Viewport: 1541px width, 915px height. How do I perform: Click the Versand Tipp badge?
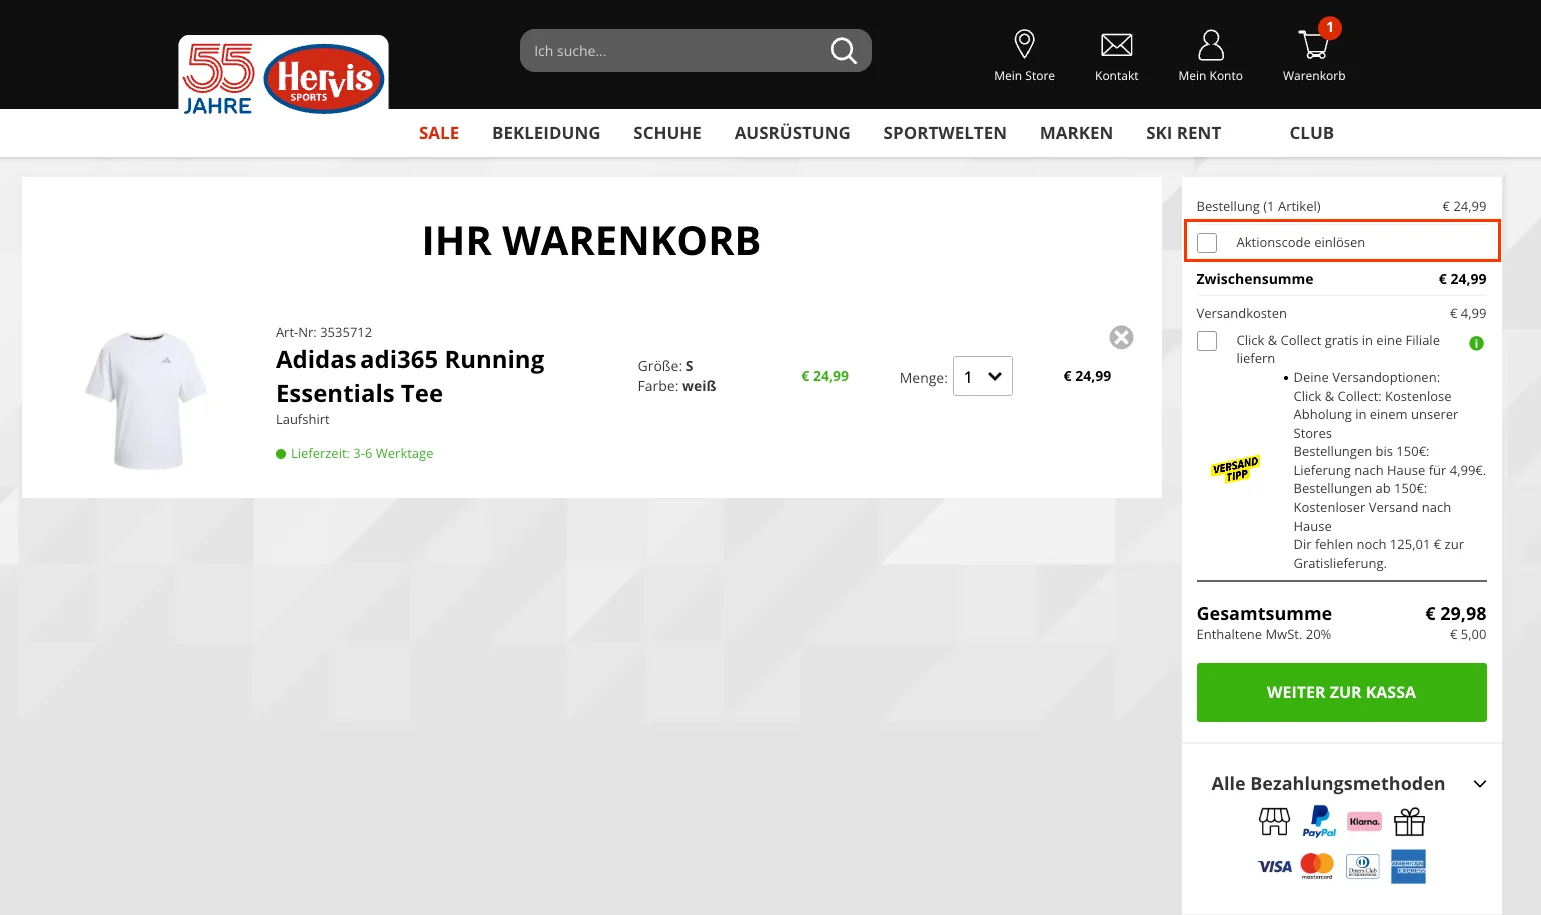pos(1235,469)
